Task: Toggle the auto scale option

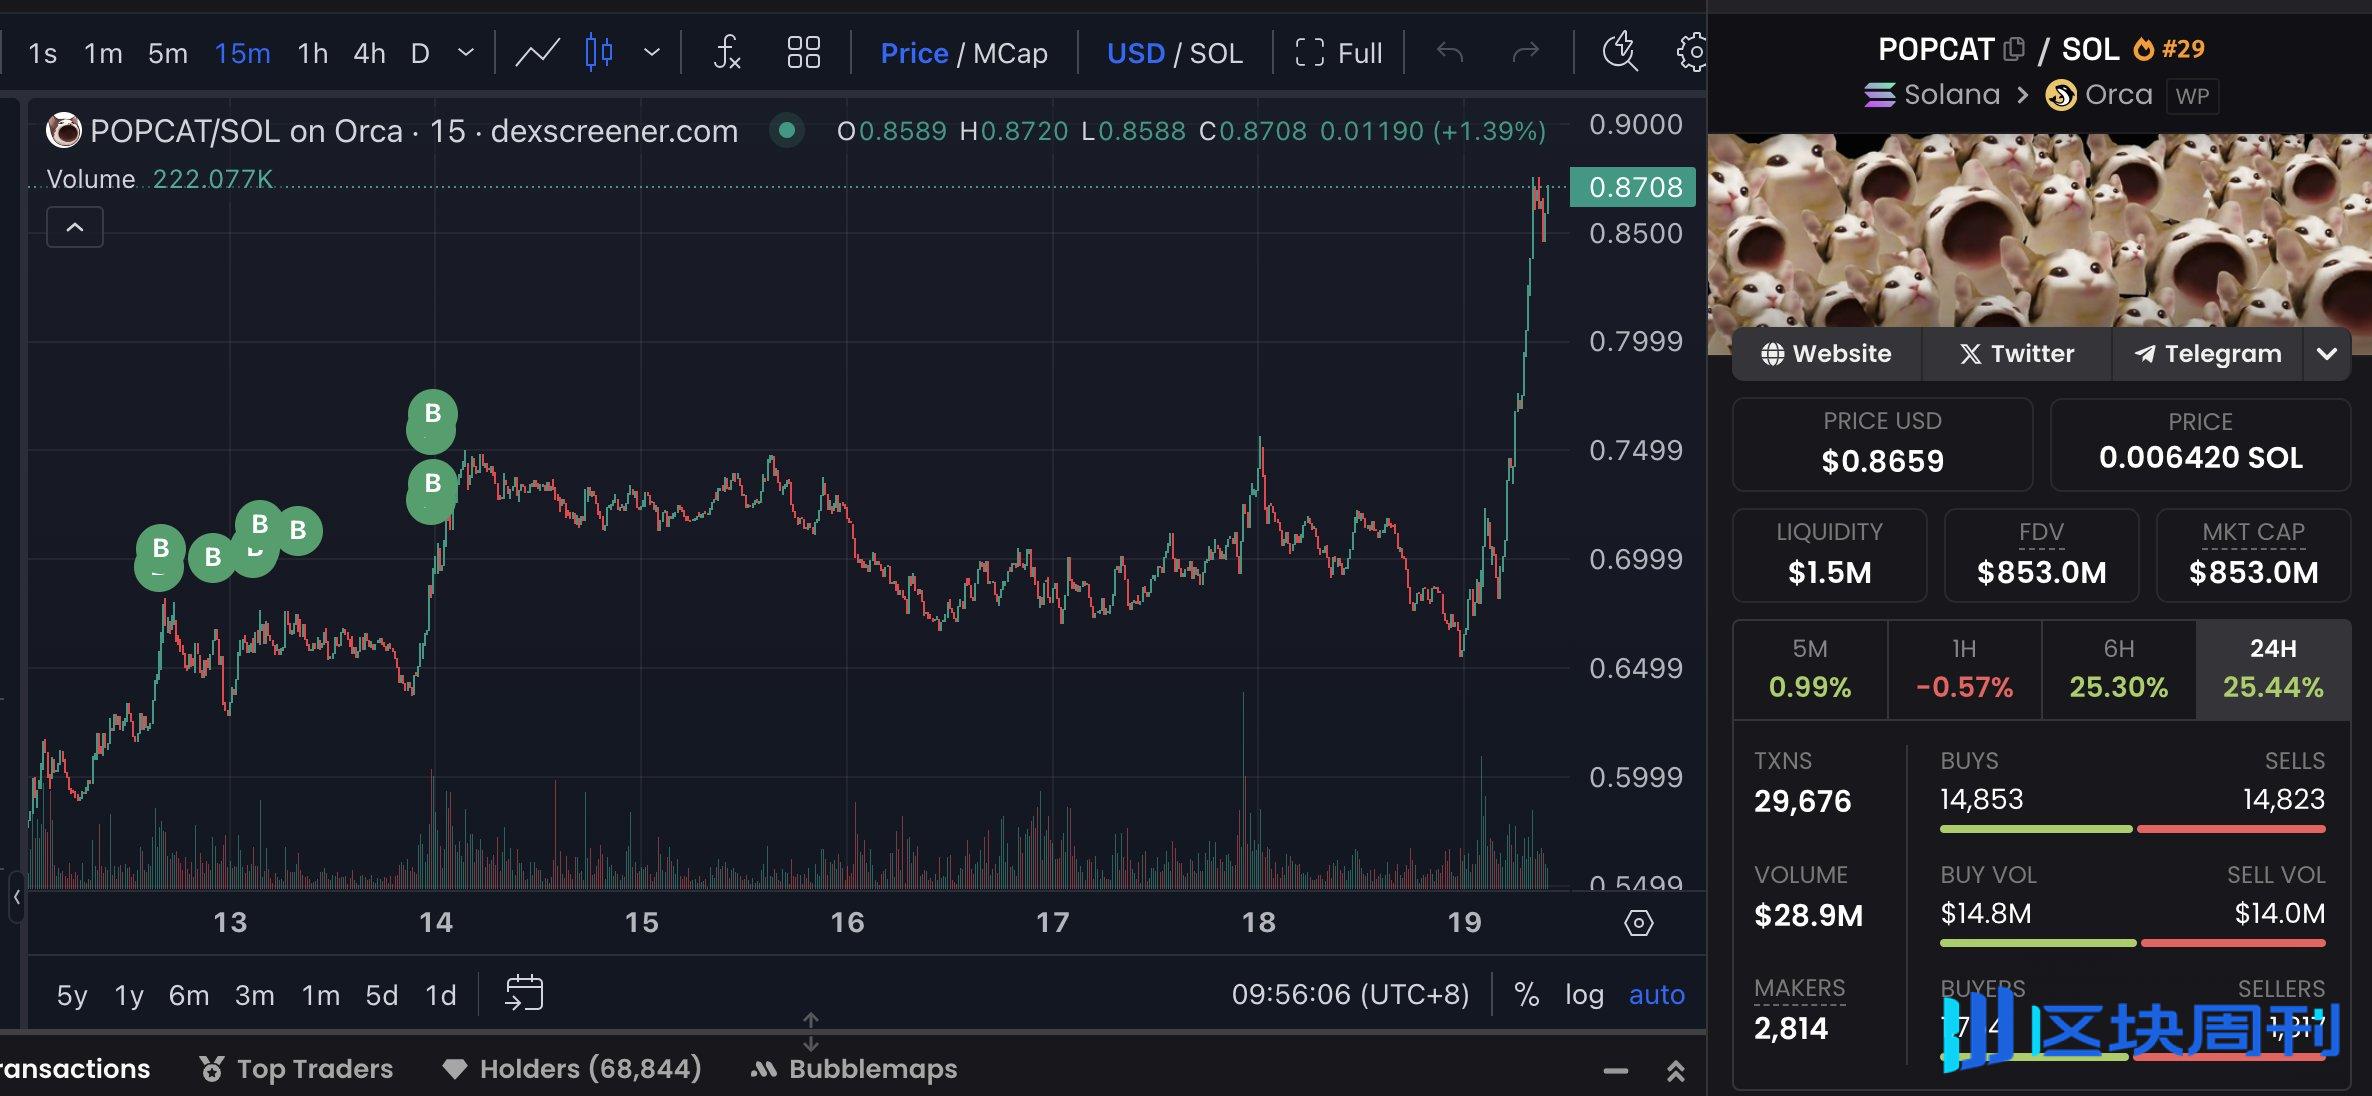Action: 1656,994
